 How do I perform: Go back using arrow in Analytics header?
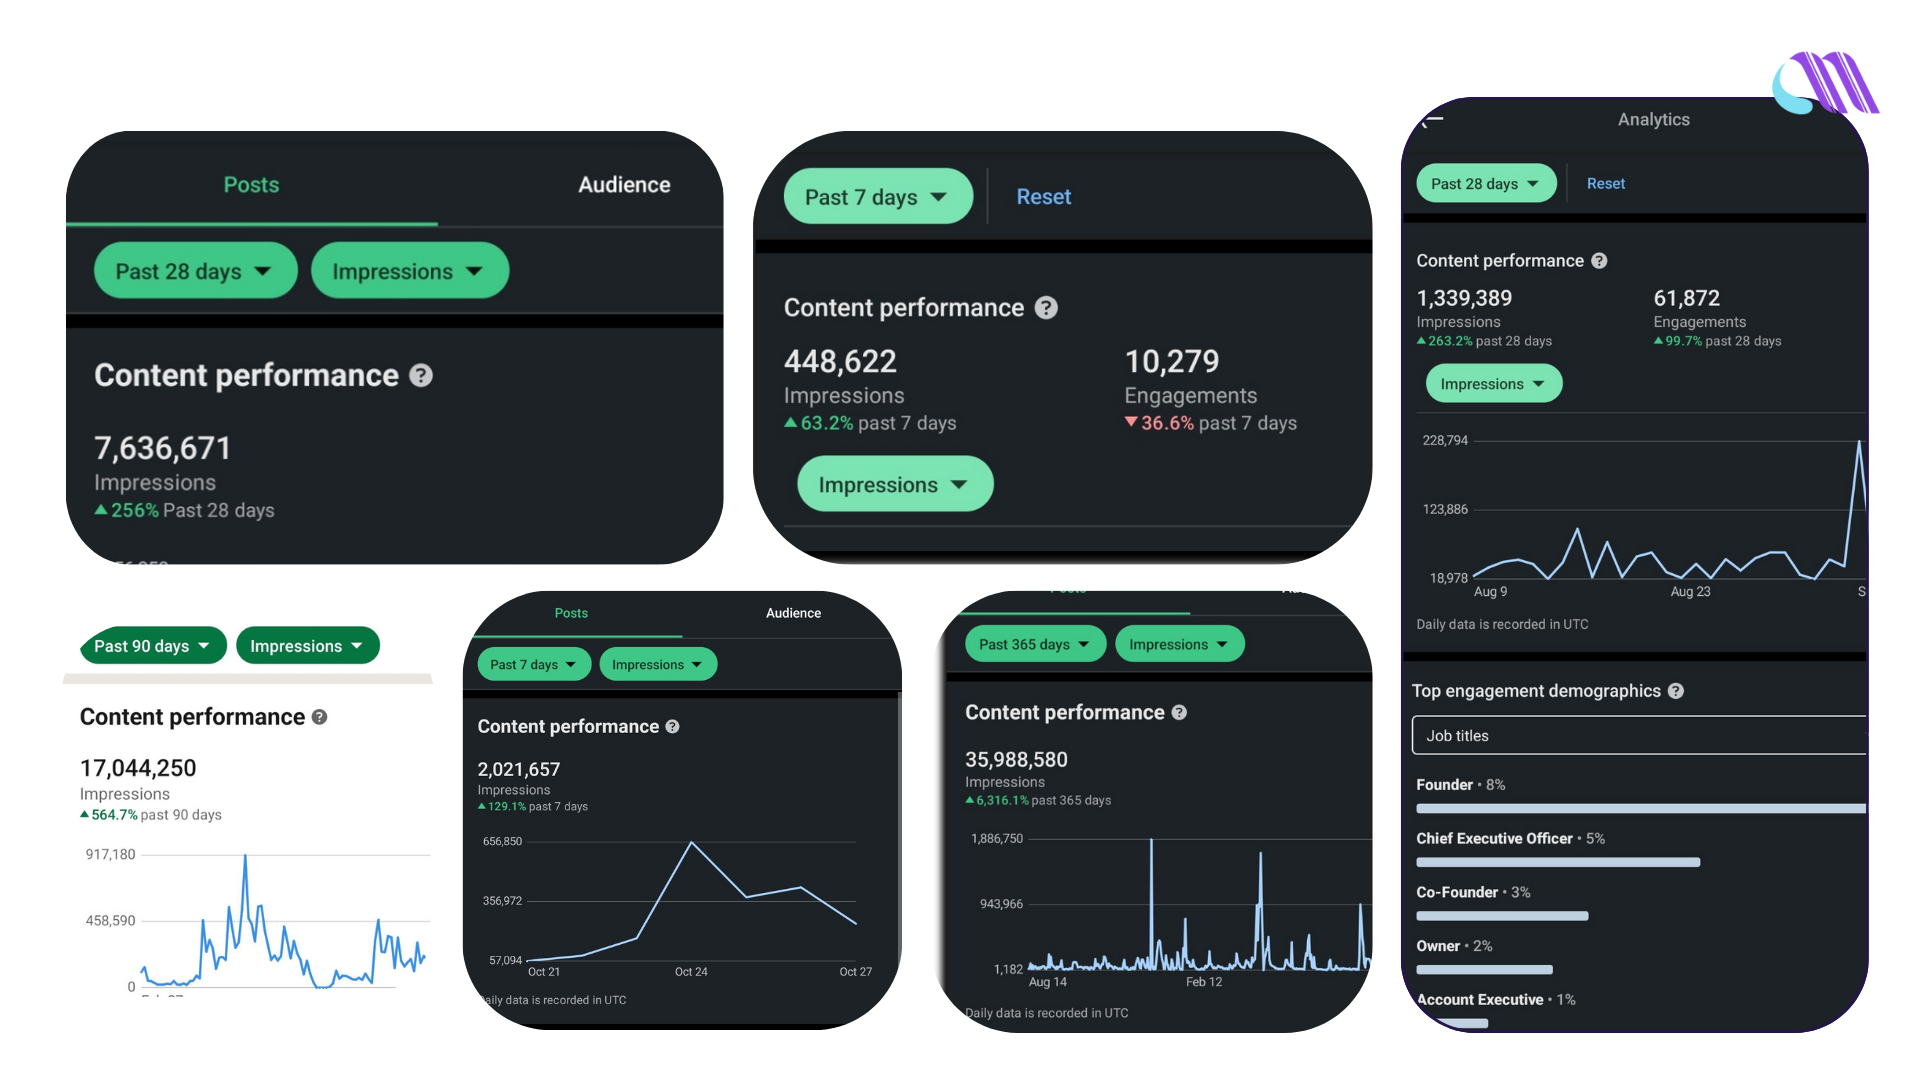1433,120
